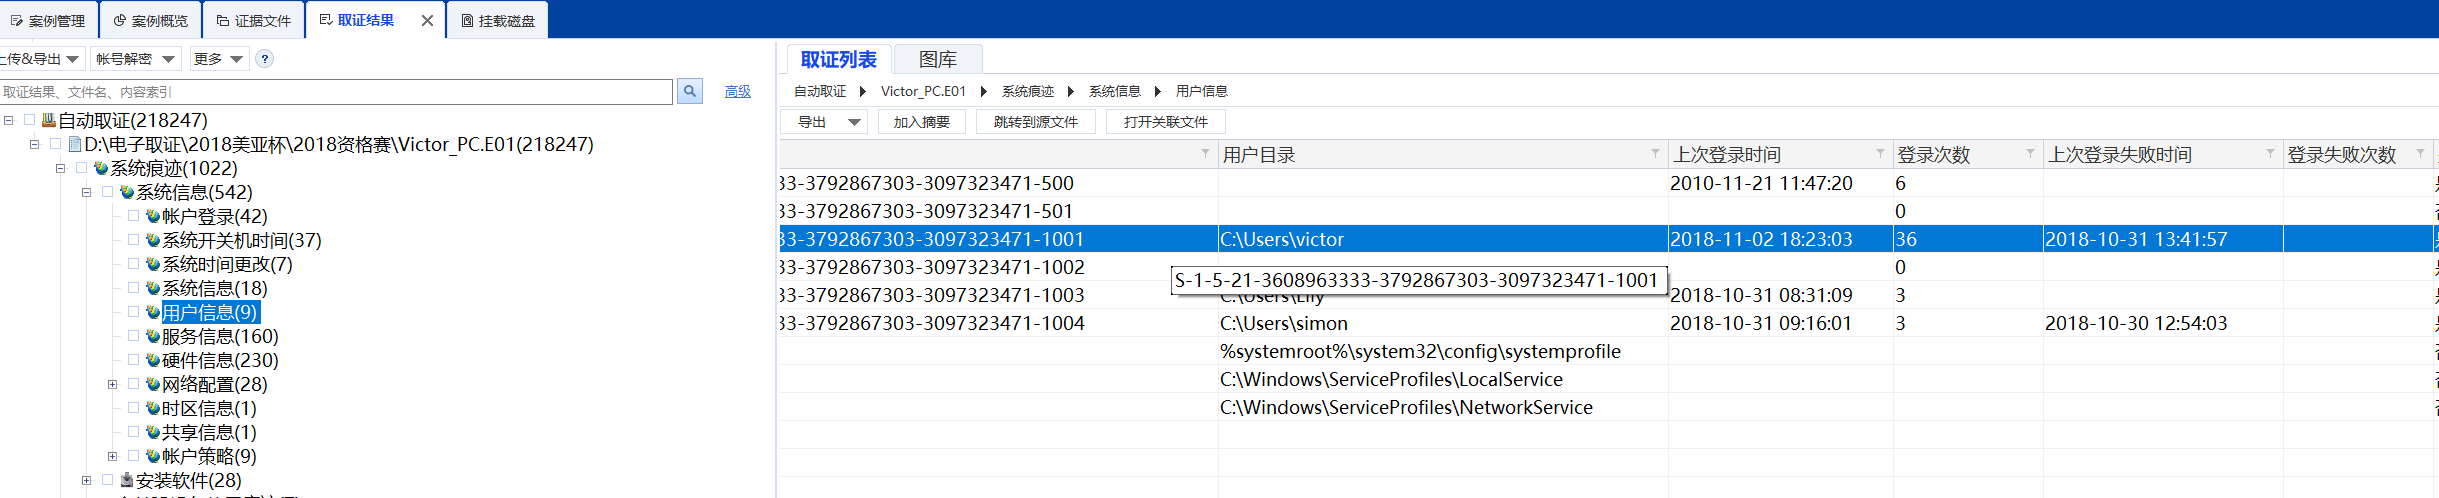
Task: Check the 服务信息(160) checkbox
Action: (133, 336)
